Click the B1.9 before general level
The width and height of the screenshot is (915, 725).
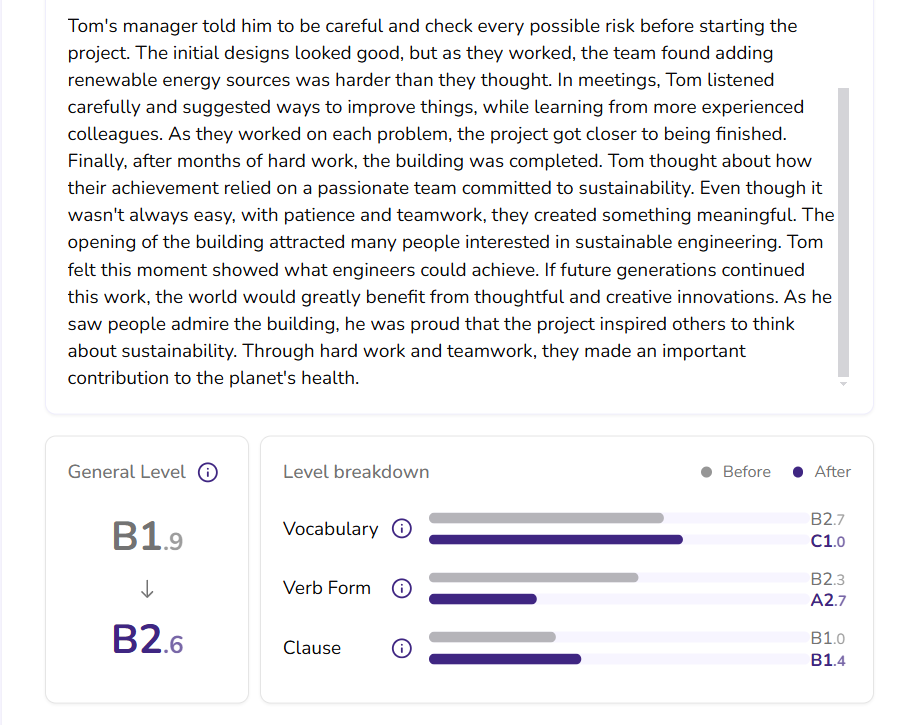[x=147, y=538]
